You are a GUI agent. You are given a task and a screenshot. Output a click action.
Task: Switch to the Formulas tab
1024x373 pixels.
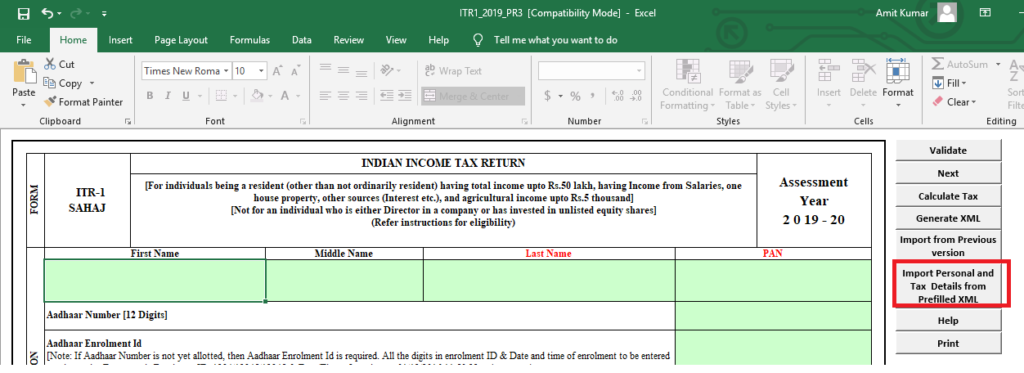pyautogui.click(x=249, y=40)
